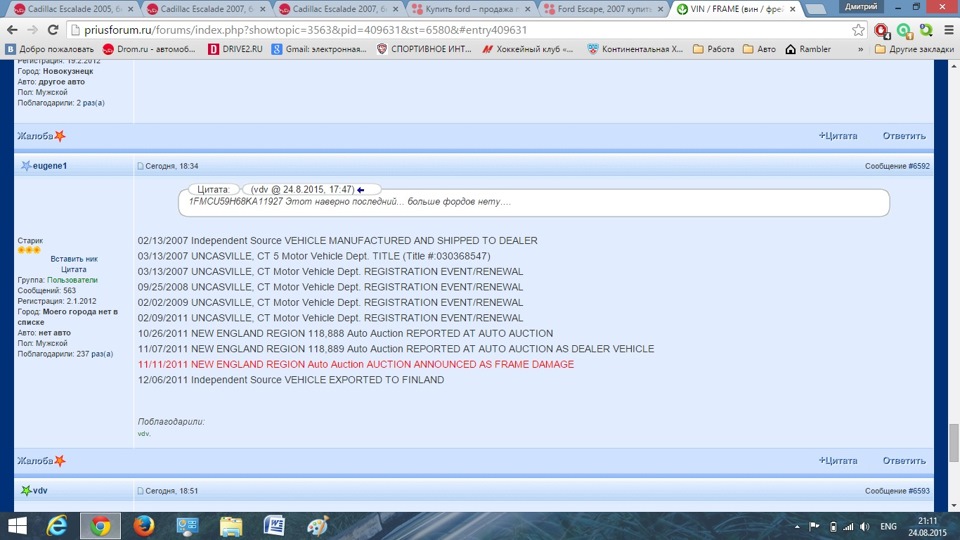Open a new tab button

(816, 10)
